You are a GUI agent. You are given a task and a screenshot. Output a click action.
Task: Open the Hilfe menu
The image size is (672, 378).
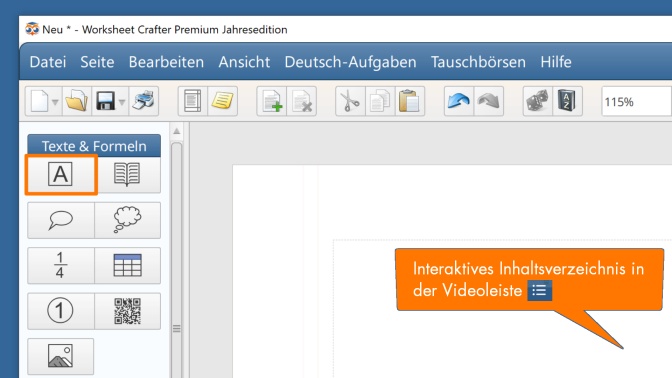point(556,62)
